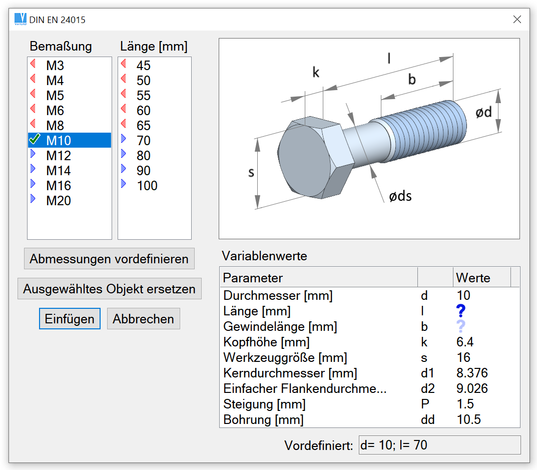Click the Vordefiniert field showing d= 10; l= 70
This screenshot has height=470, width=537.
(439, 445)
